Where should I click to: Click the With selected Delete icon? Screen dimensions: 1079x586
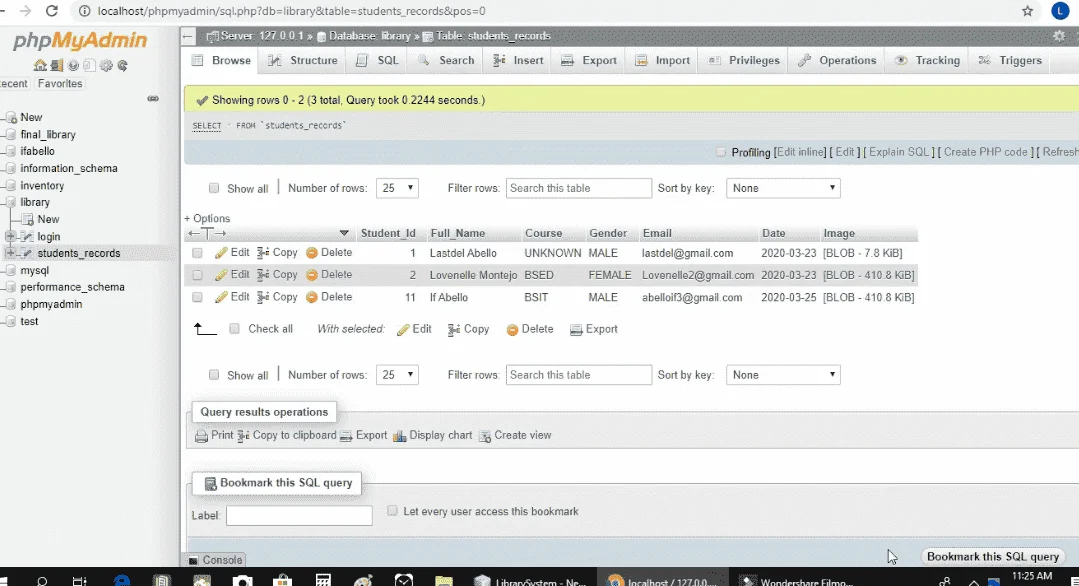(x=512, y=329)
